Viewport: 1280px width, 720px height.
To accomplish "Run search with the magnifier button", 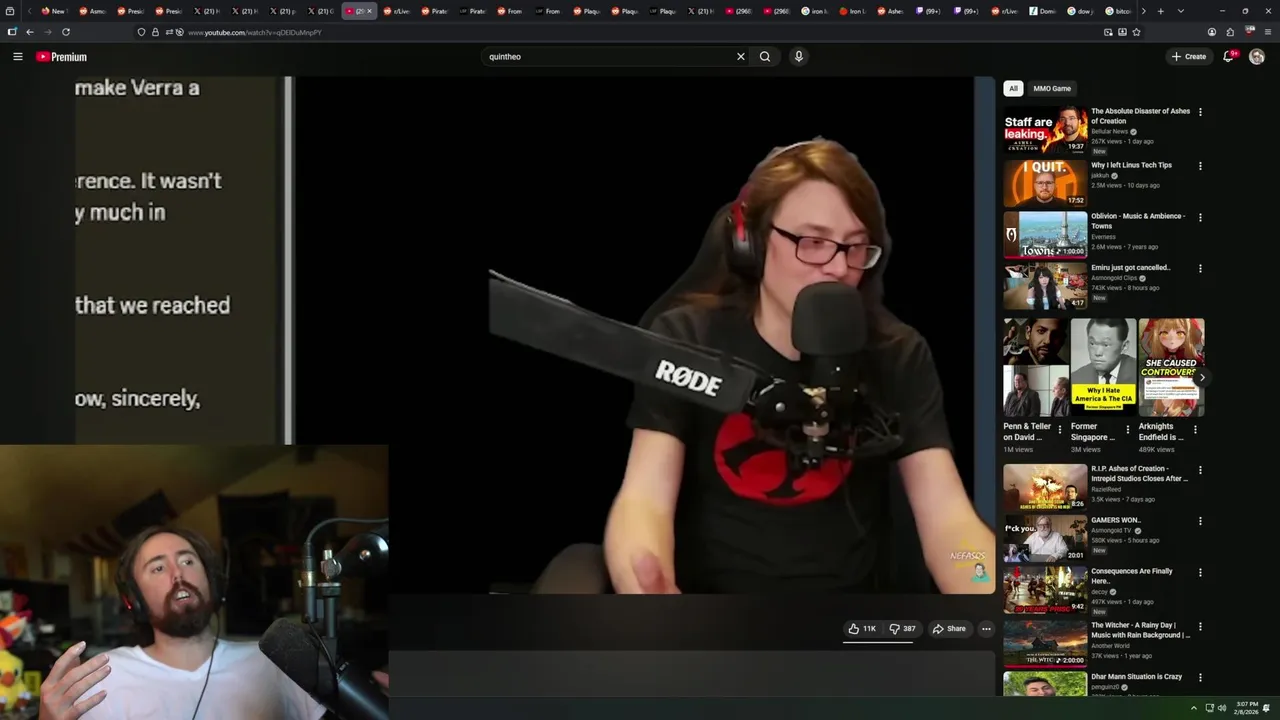I will [x=765, y=57].
